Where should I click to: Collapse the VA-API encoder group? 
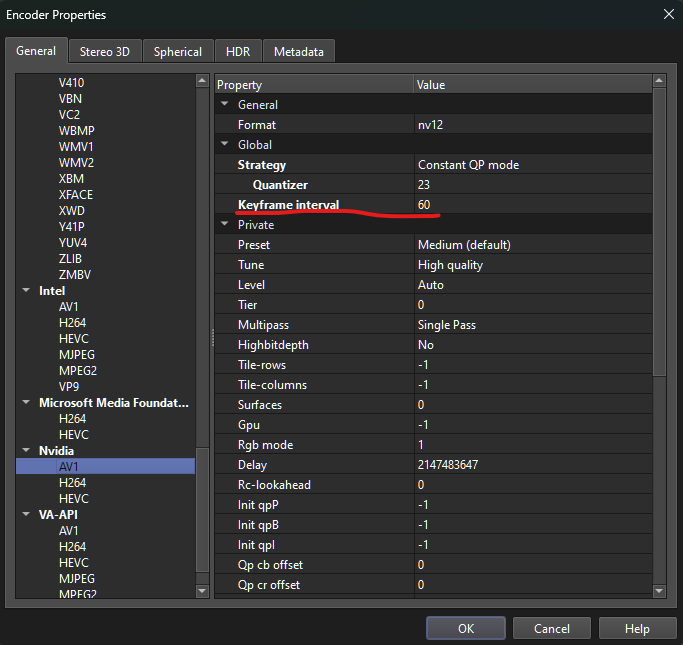[x=27, y=515]
